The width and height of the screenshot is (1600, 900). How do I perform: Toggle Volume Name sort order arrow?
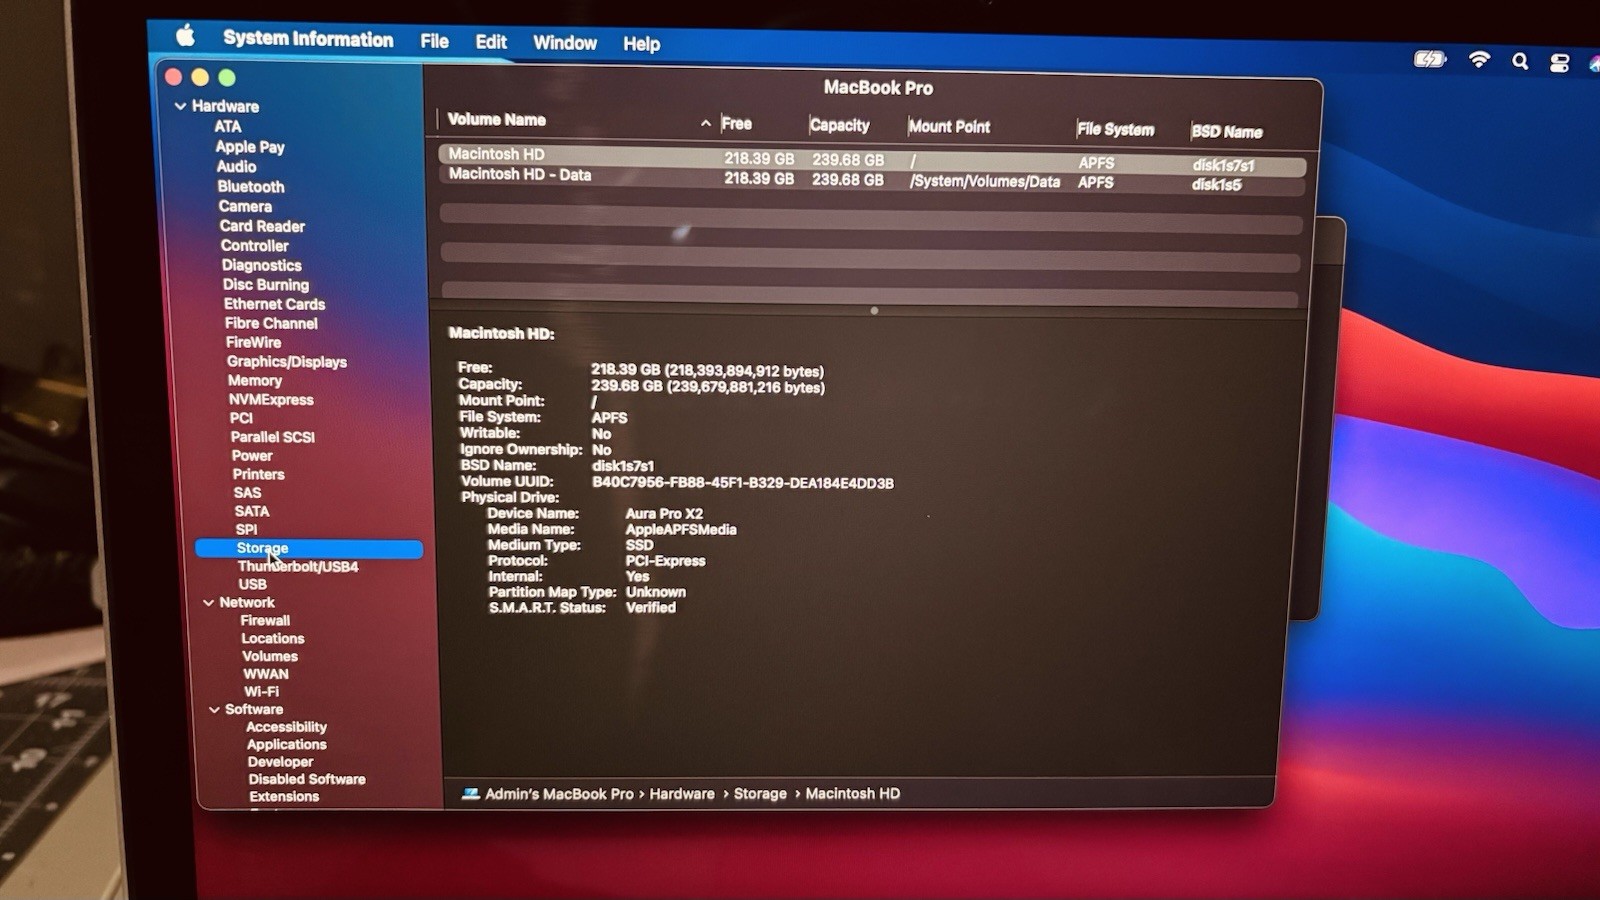706,123
